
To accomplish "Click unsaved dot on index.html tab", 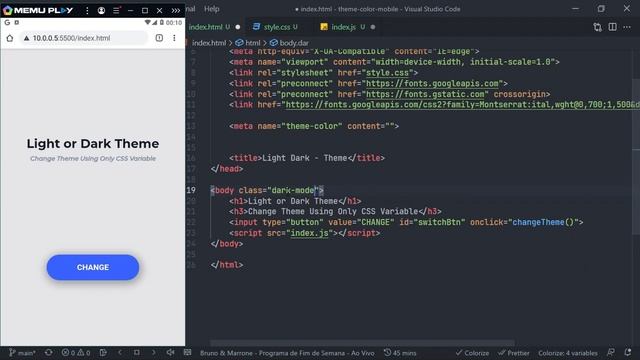I will tap(238, 27).
